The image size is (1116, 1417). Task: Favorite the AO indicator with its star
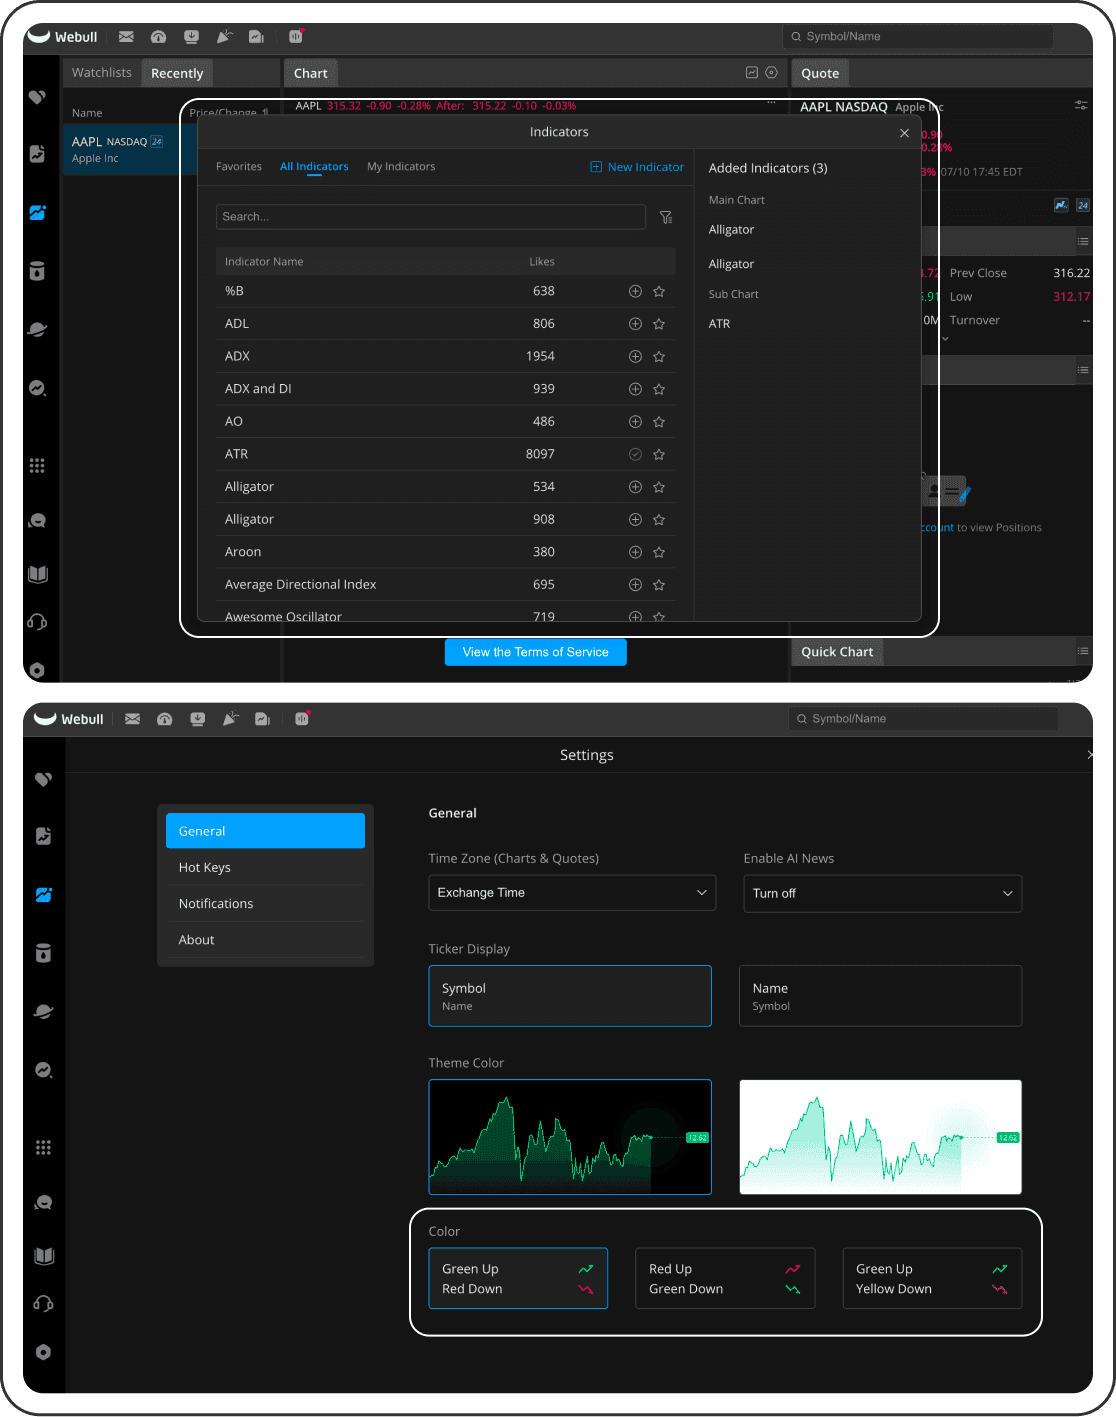659,422
